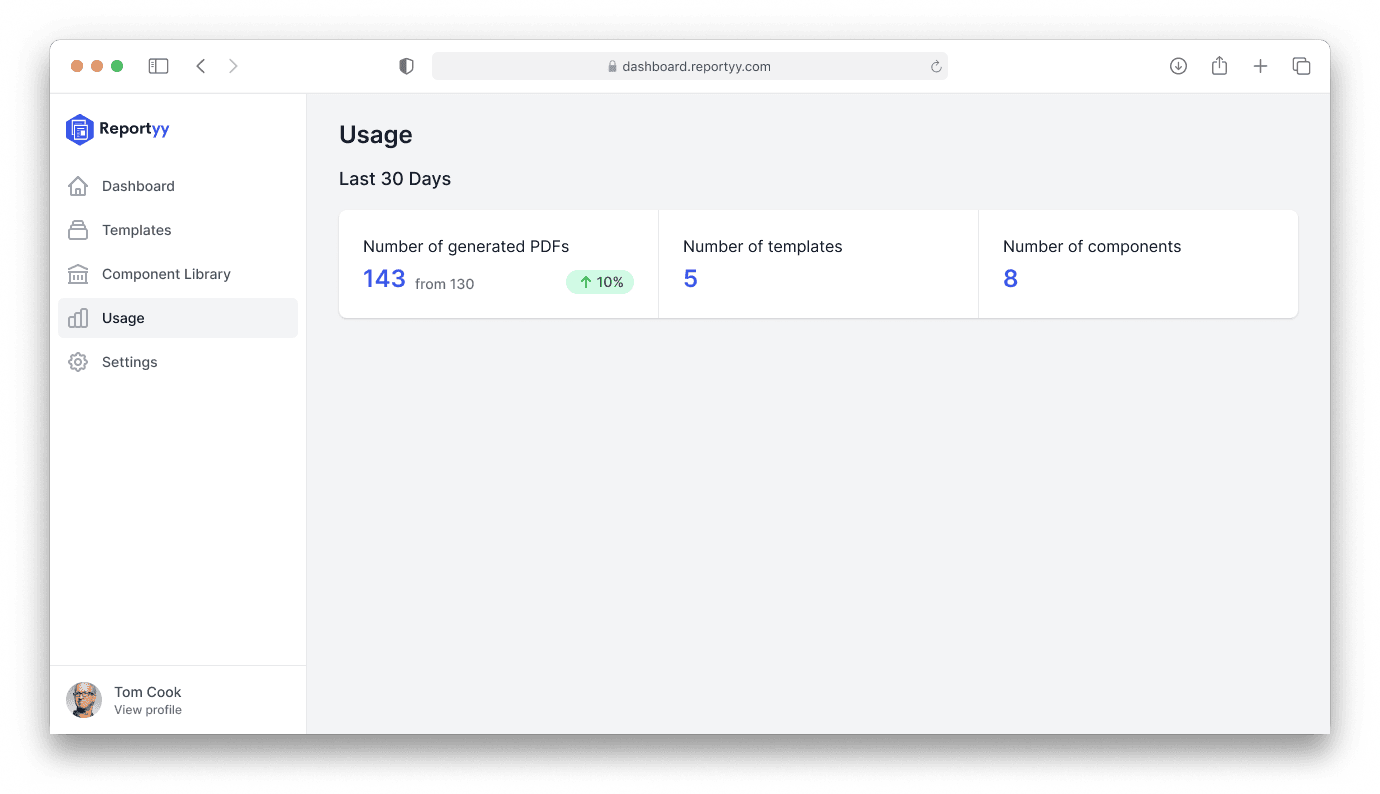Click the browser share icon
This screenshot has height=794, width=1380.
(1219, 66)
